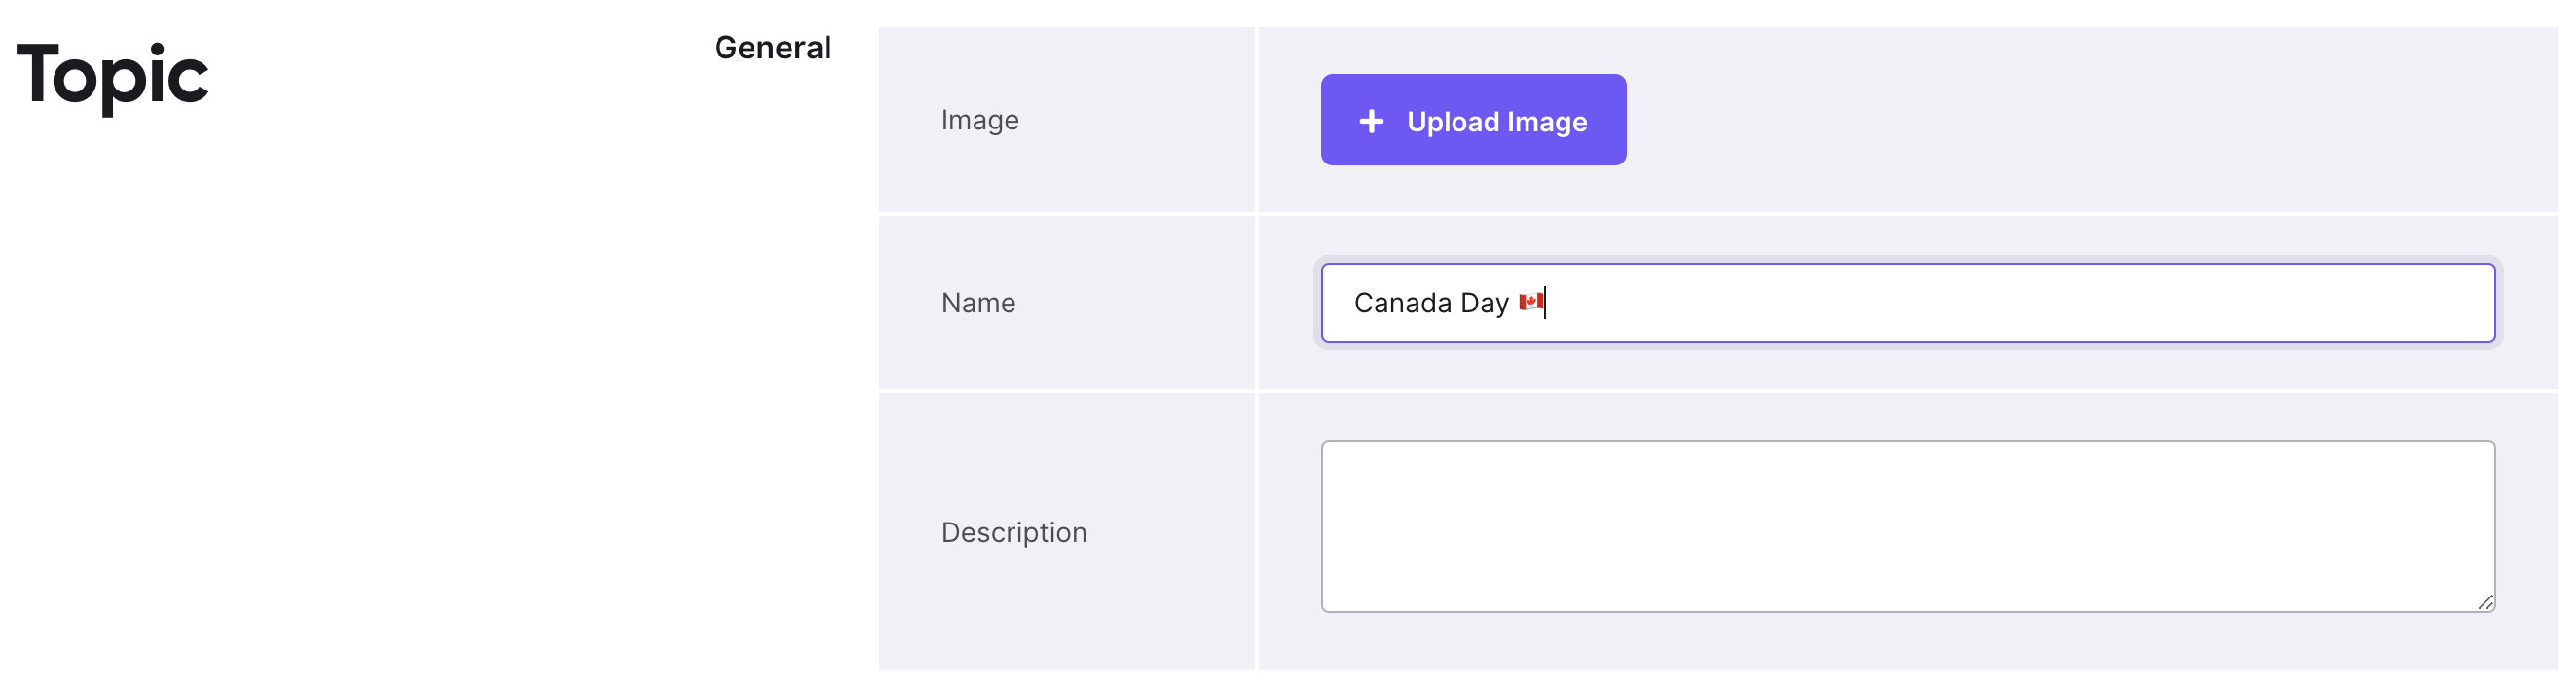The width and height of the screenshot is (2576, 687).
Task: Click the Canada flag emoji in Name field
Action: click(1530, 301)
